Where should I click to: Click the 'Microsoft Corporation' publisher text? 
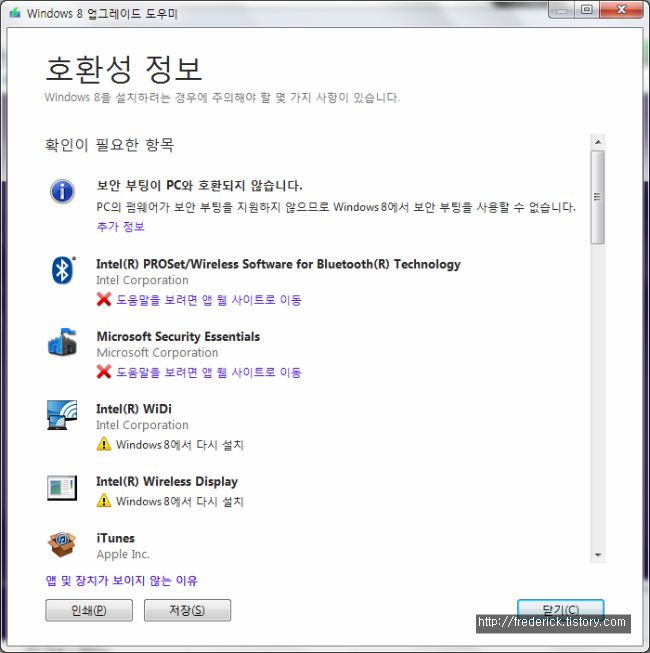coord(157,353)
